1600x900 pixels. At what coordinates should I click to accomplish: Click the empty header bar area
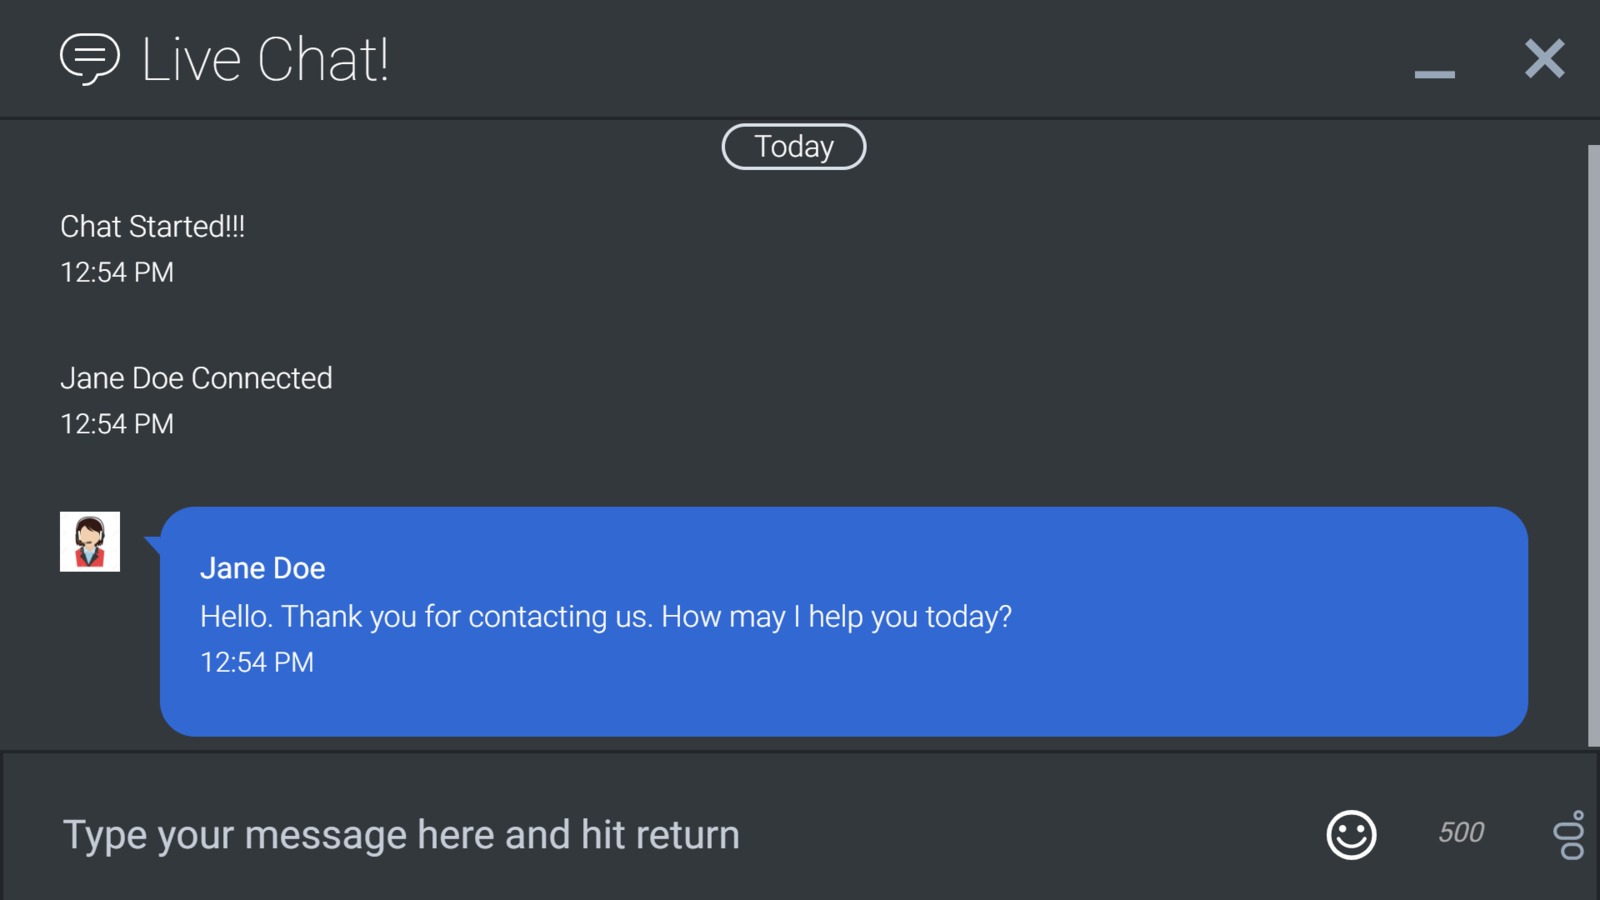pyautogui.click(x=900, y=59)
